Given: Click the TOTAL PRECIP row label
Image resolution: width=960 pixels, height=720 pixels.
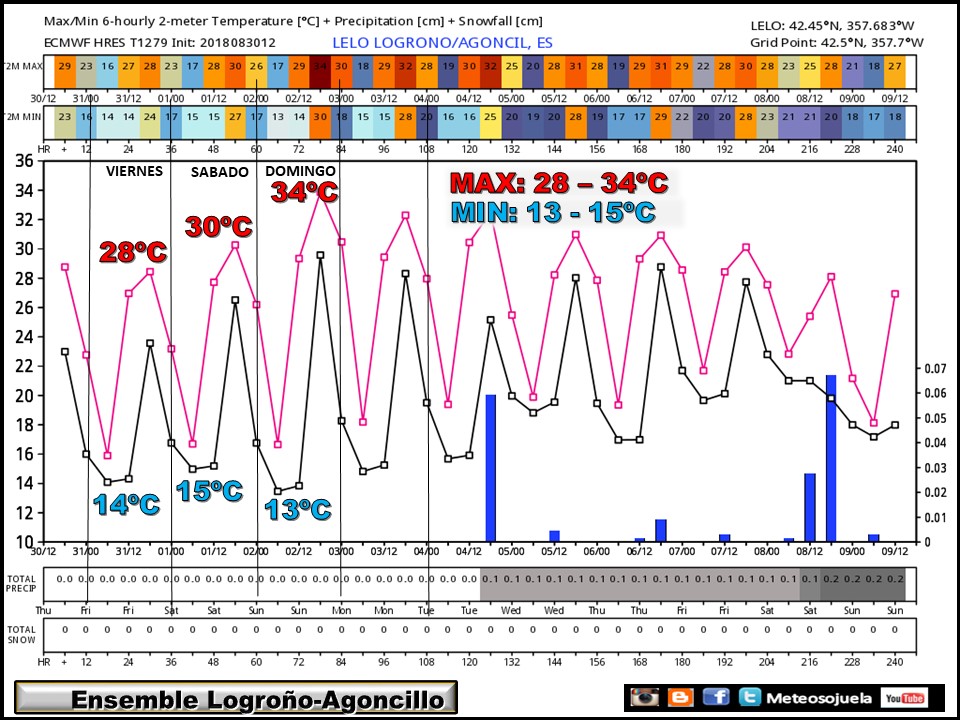Looking at the screenshot, I should 21,583.
